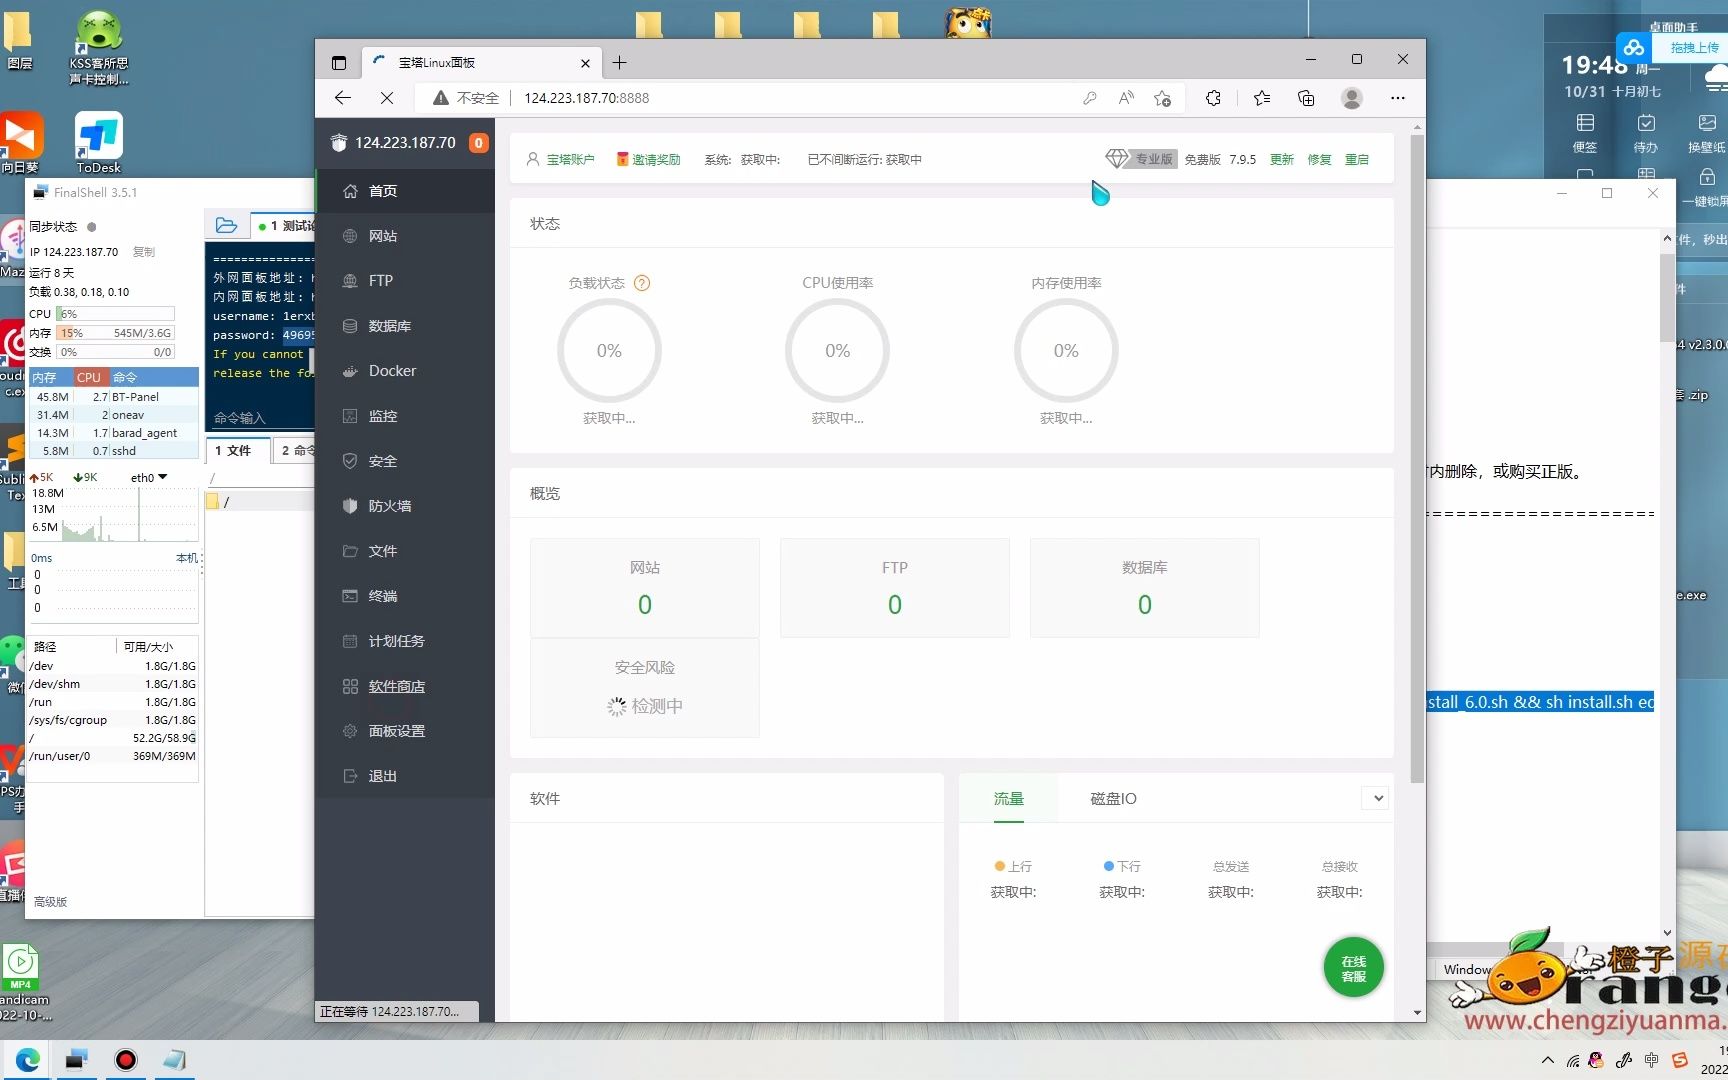Viewport: 1728px width, 1080px height.
Task: Close the 宝塔Linux面板 tab
Action: [x=585, y=63]
